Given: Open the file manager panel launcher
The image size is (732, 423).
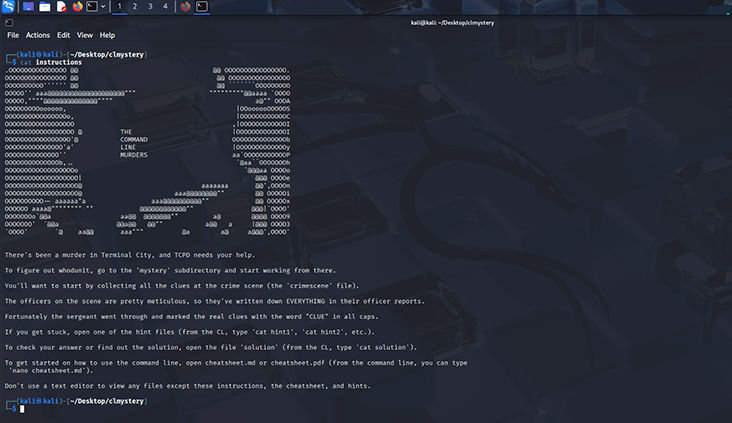Looking at the screenshot, I should pyautogui.click(x=45, y=7).
